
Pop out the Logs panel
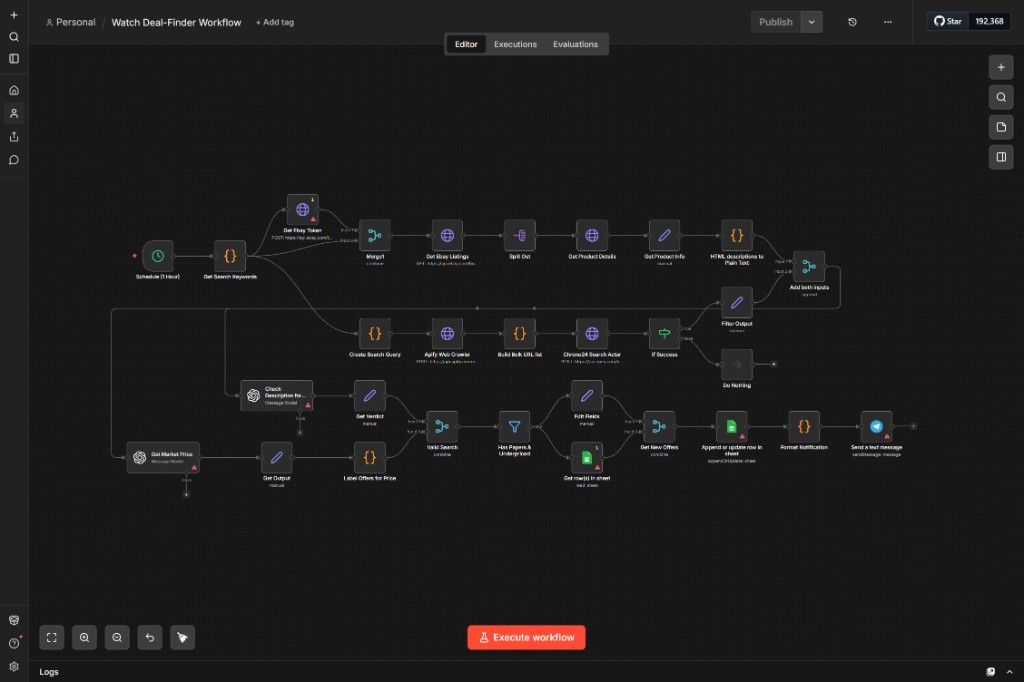pyautogui.click(x=991, y=672)
